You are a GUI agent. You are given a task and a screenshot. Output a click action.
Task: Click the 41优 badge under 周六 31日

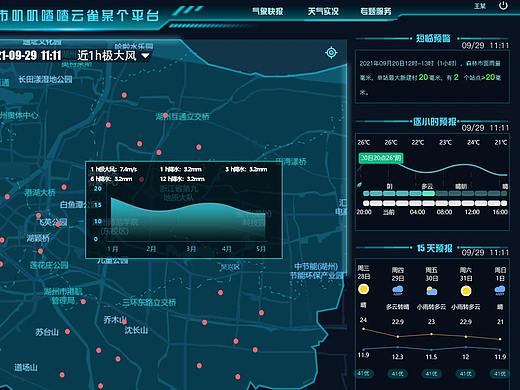[466, 374]
